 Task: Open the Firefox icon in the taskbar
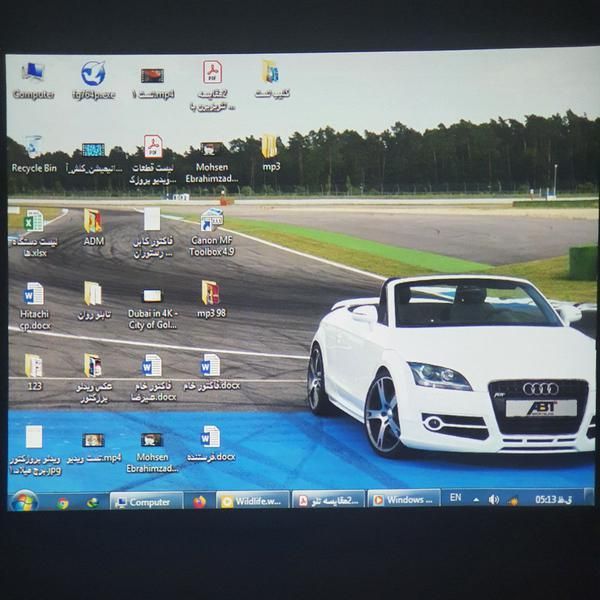[199, 501]
